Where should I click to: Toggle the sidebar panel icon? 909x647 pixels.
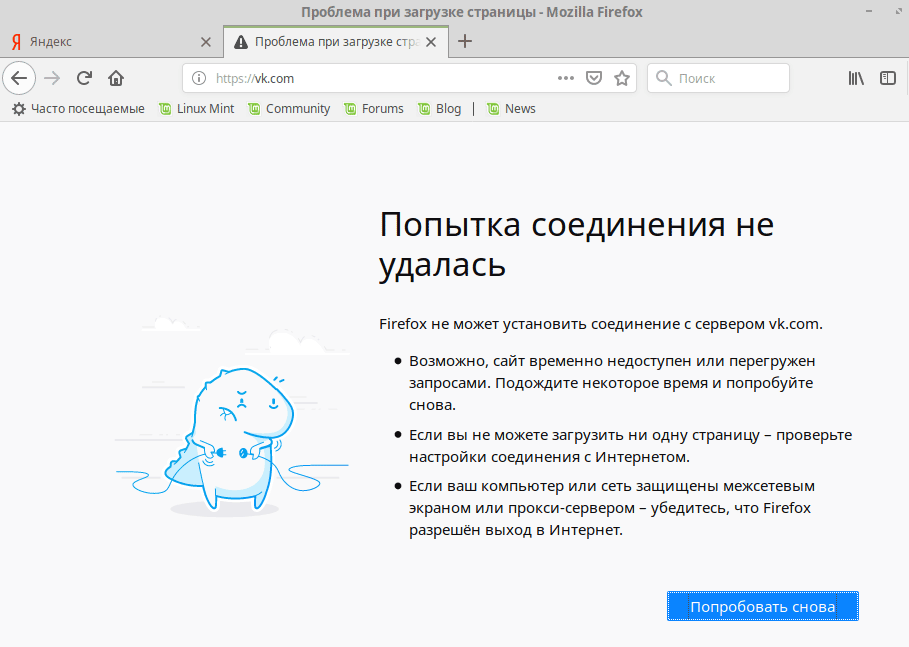(887, 78)
